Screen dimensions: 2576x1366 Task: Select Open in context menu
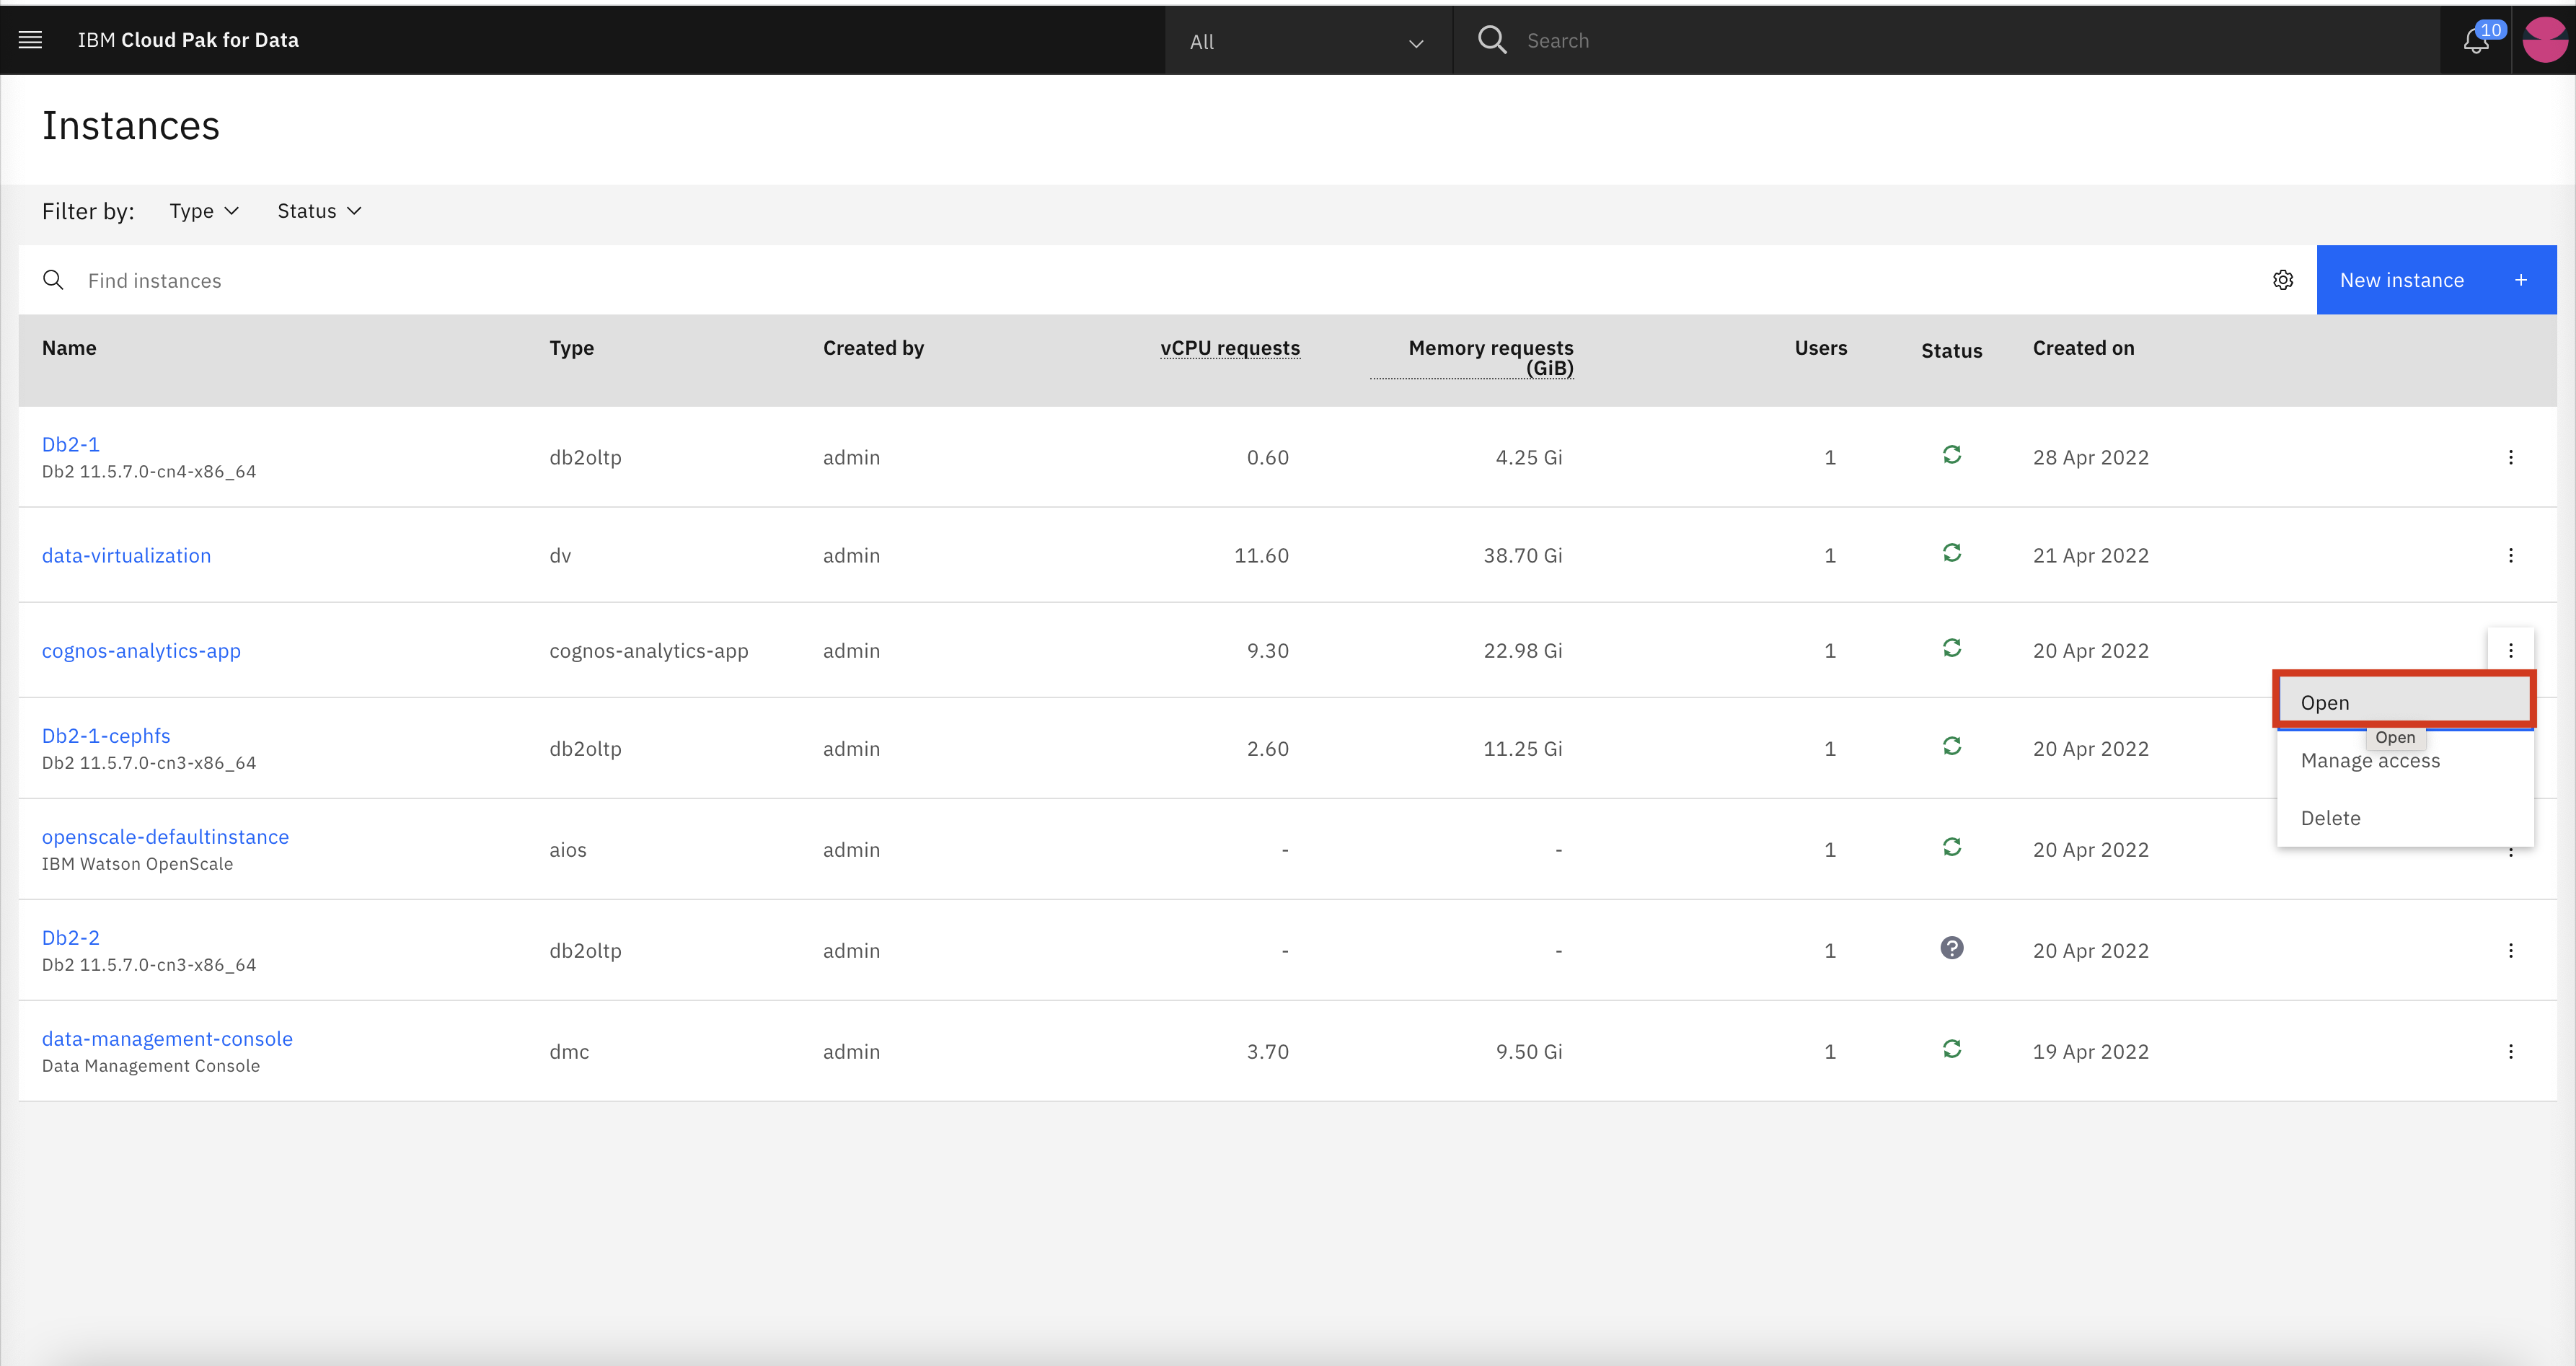pos(2404,702)
